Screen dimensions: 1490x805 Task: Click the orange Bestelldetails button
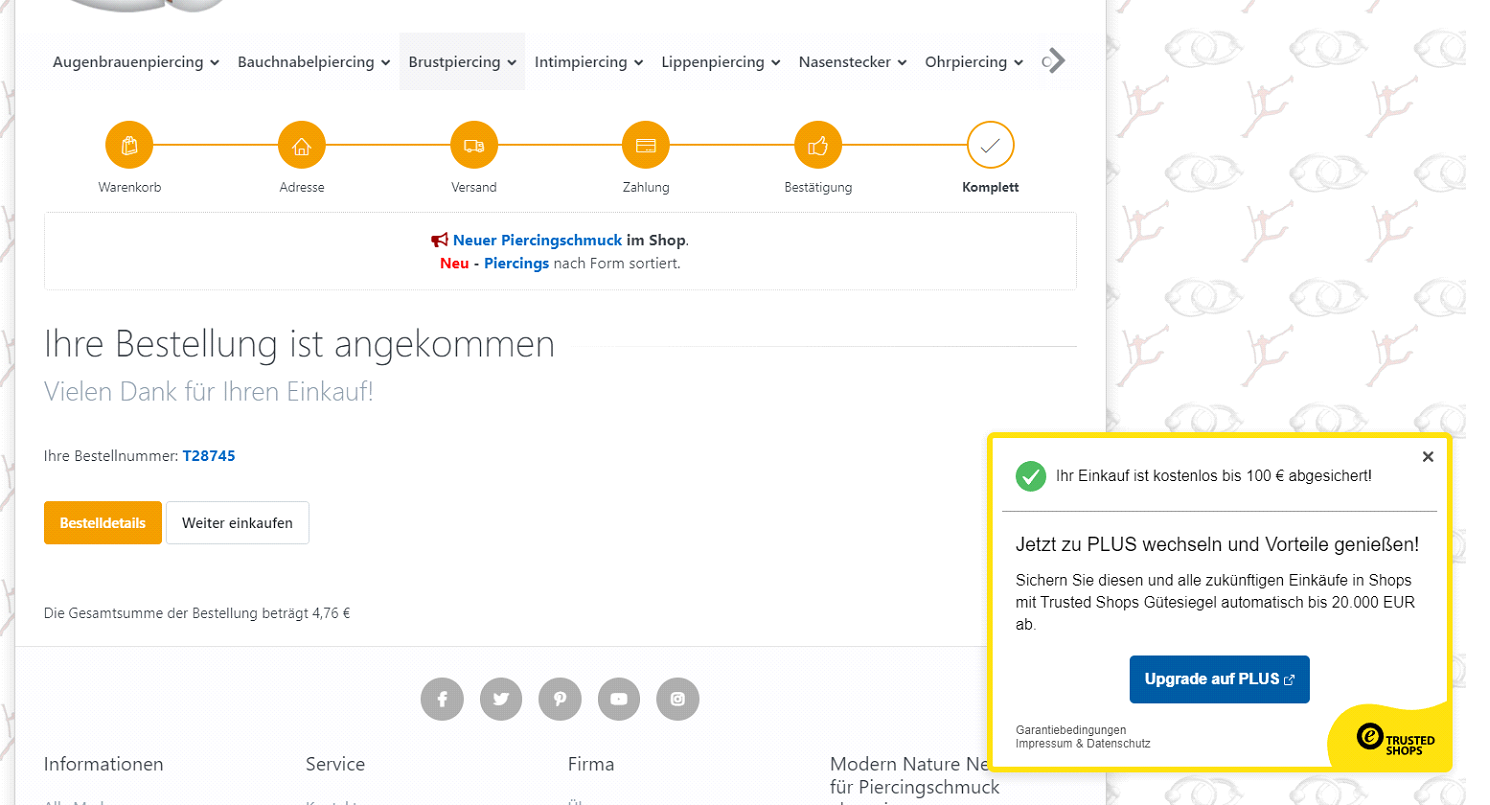103,523
